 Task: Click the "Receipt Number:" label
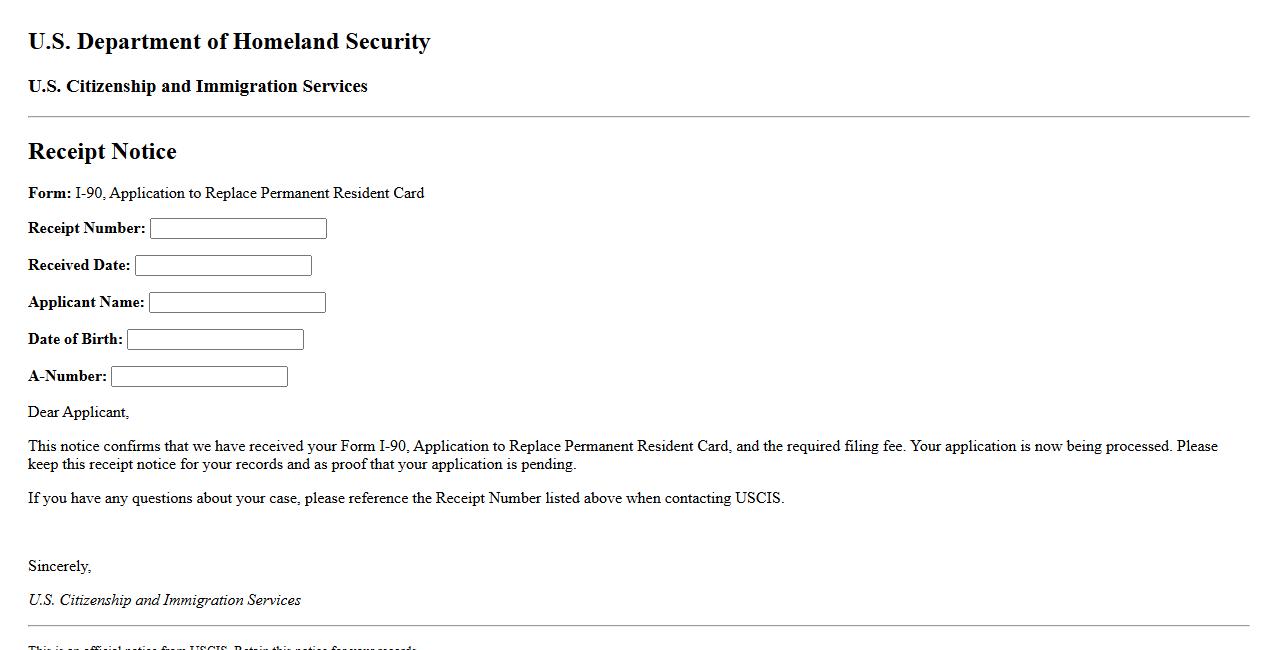tap(87, 228)
